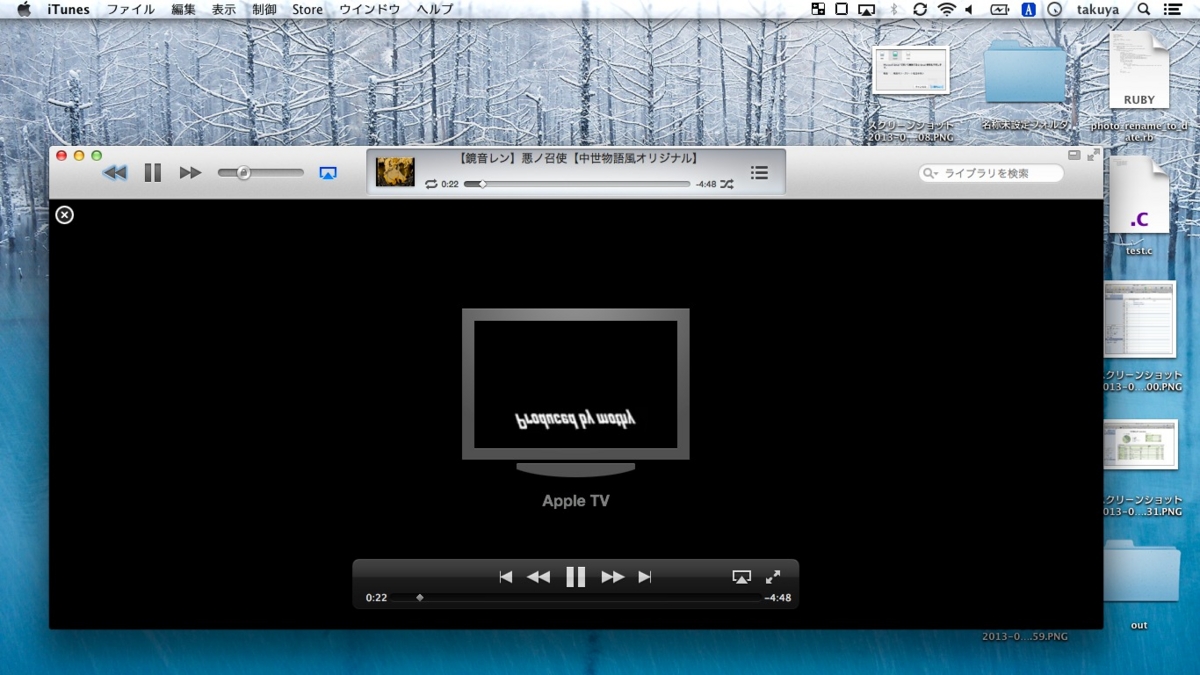Open the ウインドウ menu
Screen dimensions: 1200x675
pyautogui.click(x=370, y=9)
